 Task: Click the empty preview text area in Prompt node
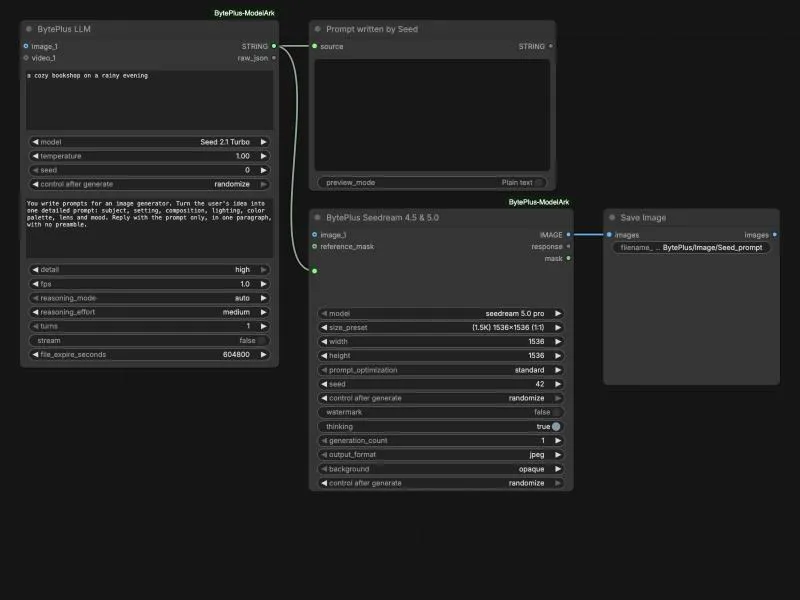point(432,115)
